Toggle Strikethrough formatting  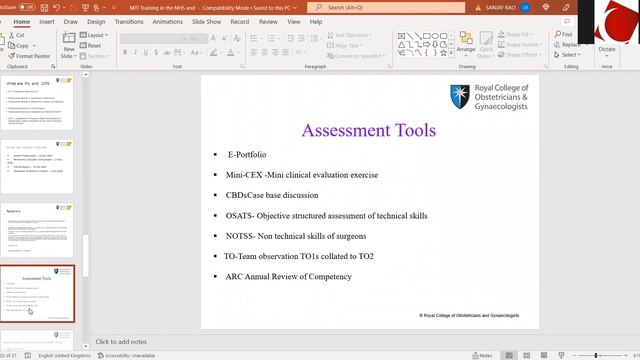167,52
